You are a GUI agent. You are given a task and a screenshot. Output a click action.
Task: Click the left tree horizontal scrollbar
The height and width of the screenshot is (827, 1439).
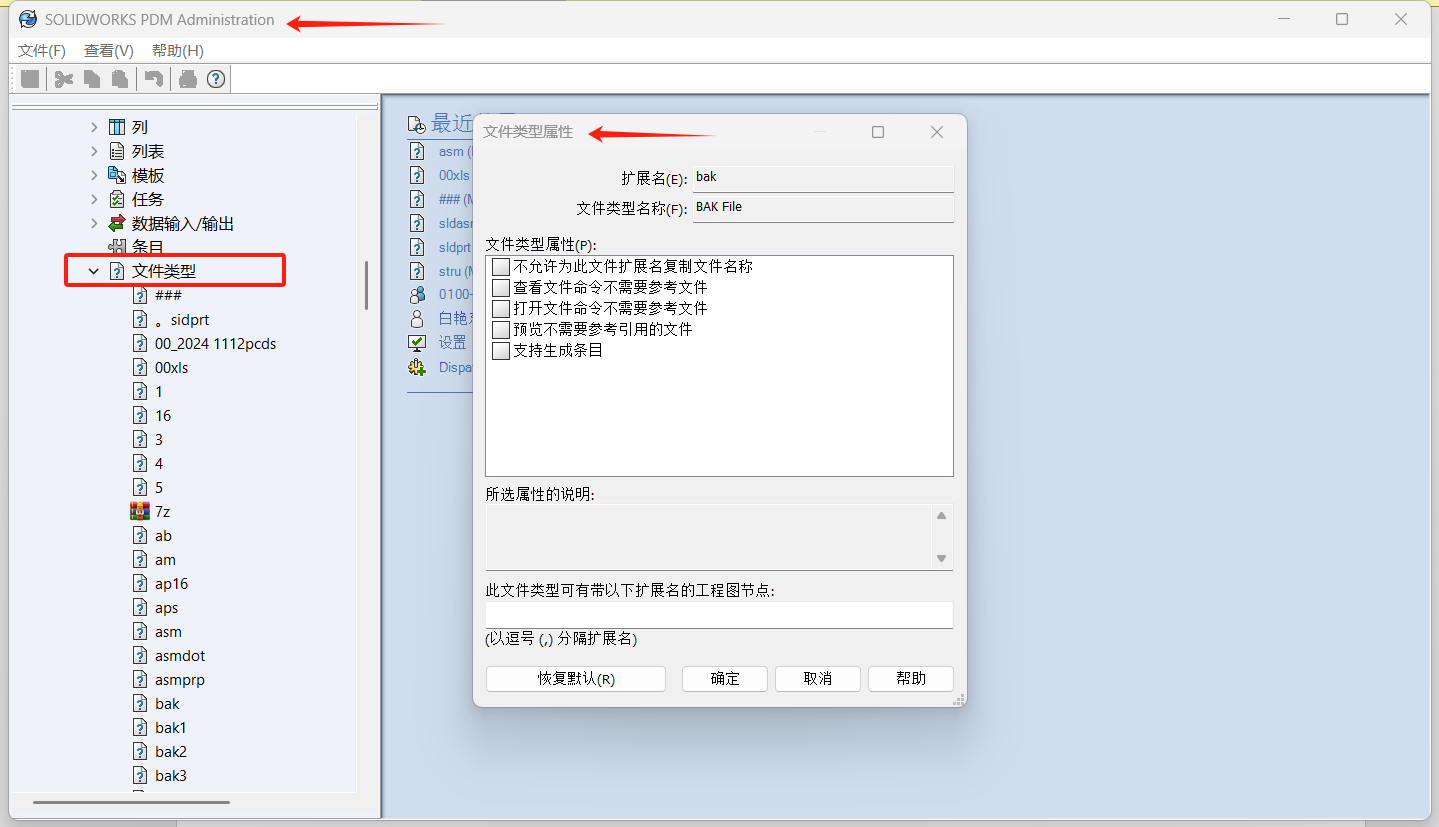coord(131,802)
